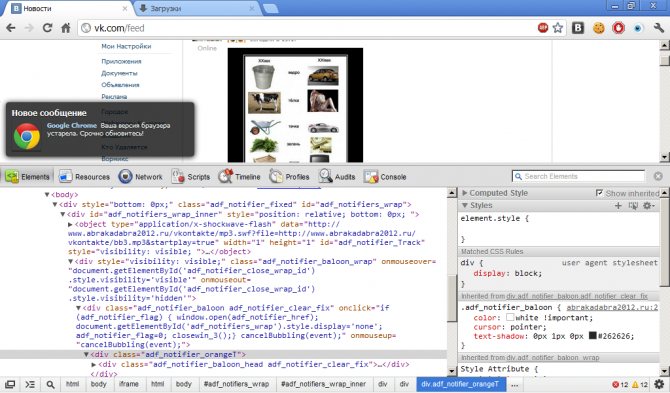
Task: Bookmark the page with the star icon
Action: (x=558, y=28)
